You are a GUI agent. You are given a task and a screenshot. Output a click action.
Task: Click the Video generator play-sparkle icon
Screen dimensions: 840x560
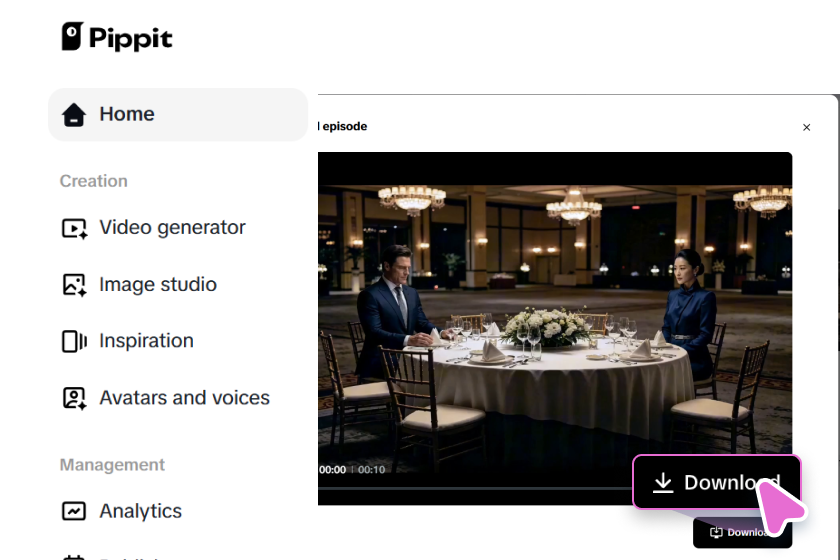(x=74, y=228)
